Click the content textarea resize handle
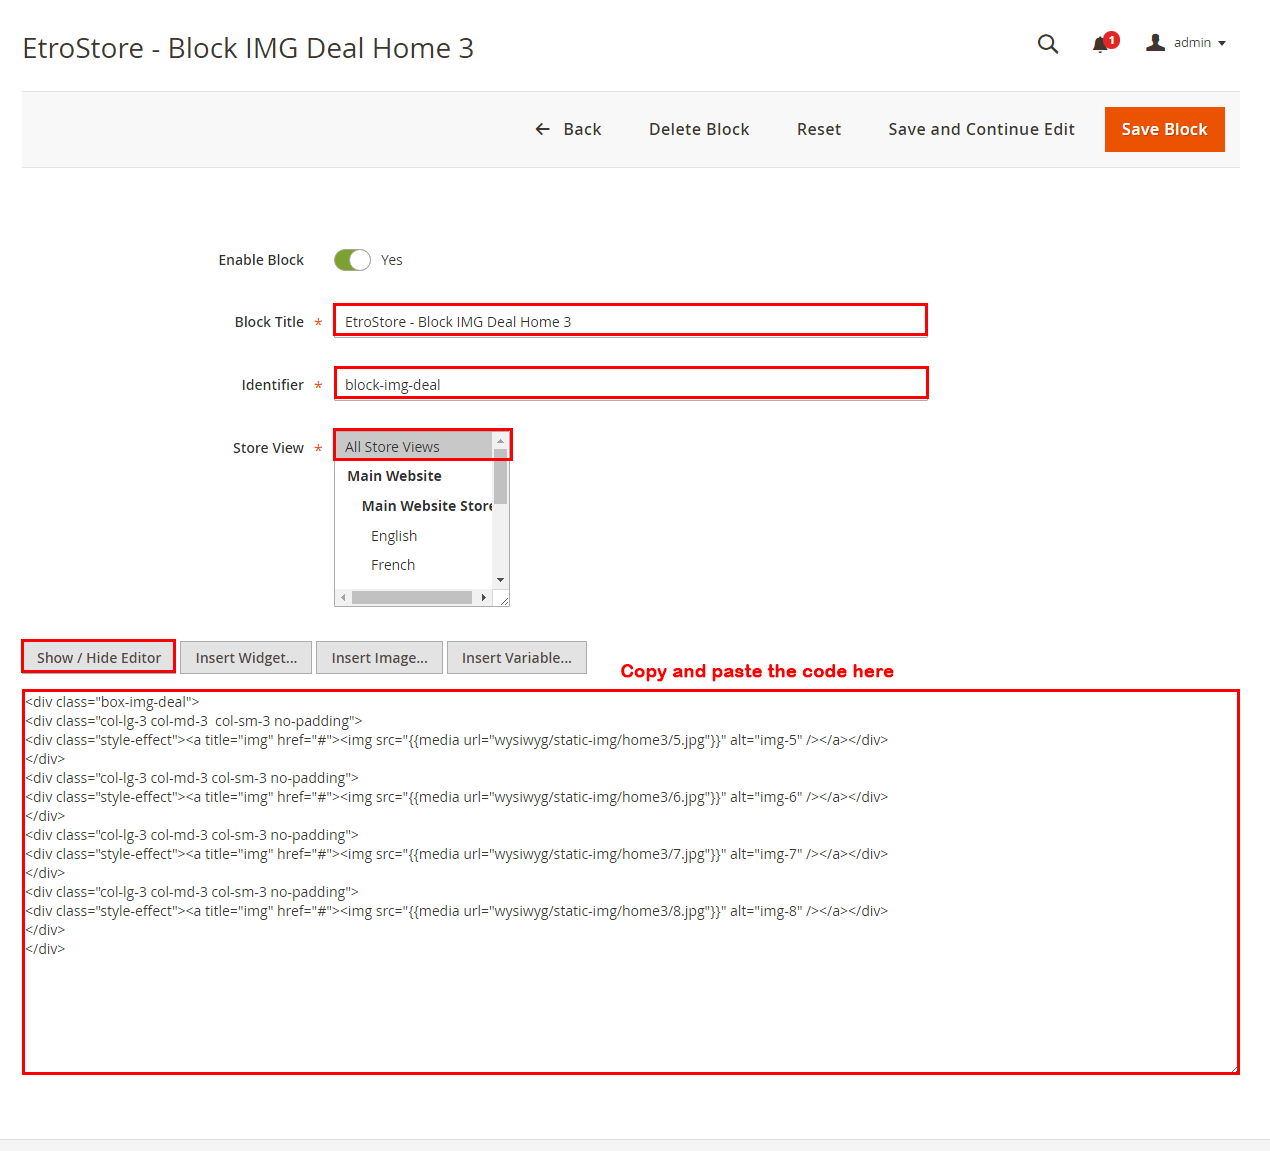This screenshot has width=1270, height=1151. (1233, 1067)
